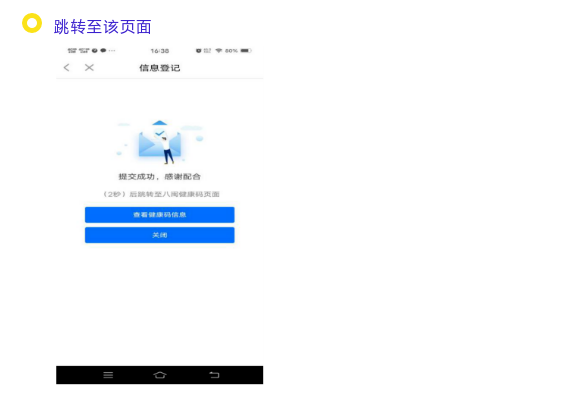Tap the back arrow in the header
Viewport: 578px width, 403px height.
66,67
